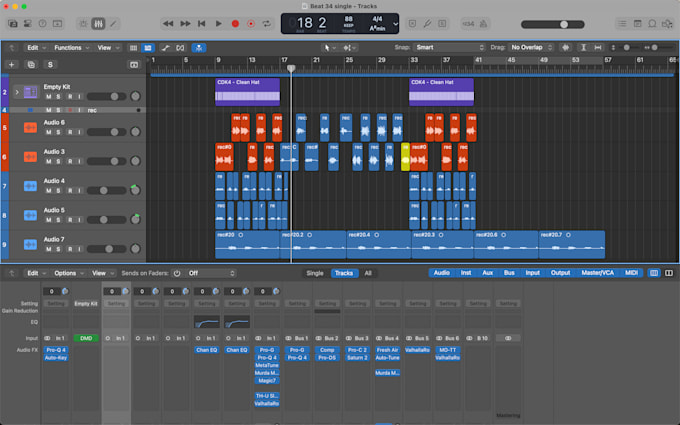Open the Library button in the control bar
This screenshot has height=425, width=680.
13,24
